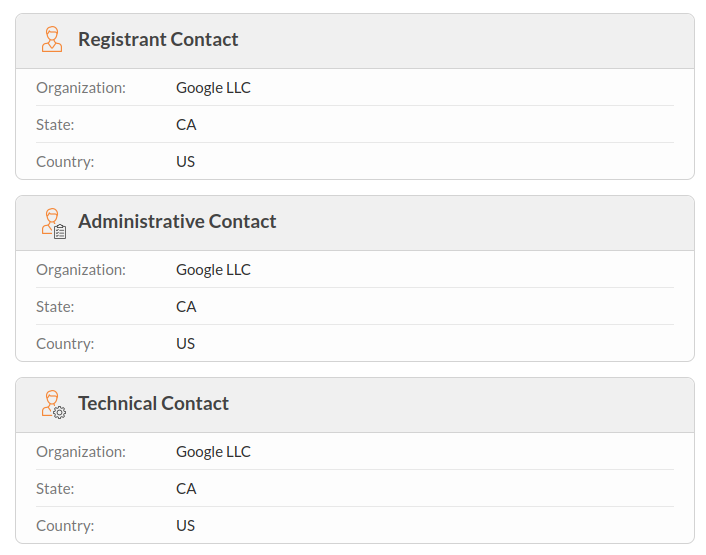The width and height of the screenshot is (706, 555).
Task: Select the Registrant Contact heading
Action: tap(158, 40)
